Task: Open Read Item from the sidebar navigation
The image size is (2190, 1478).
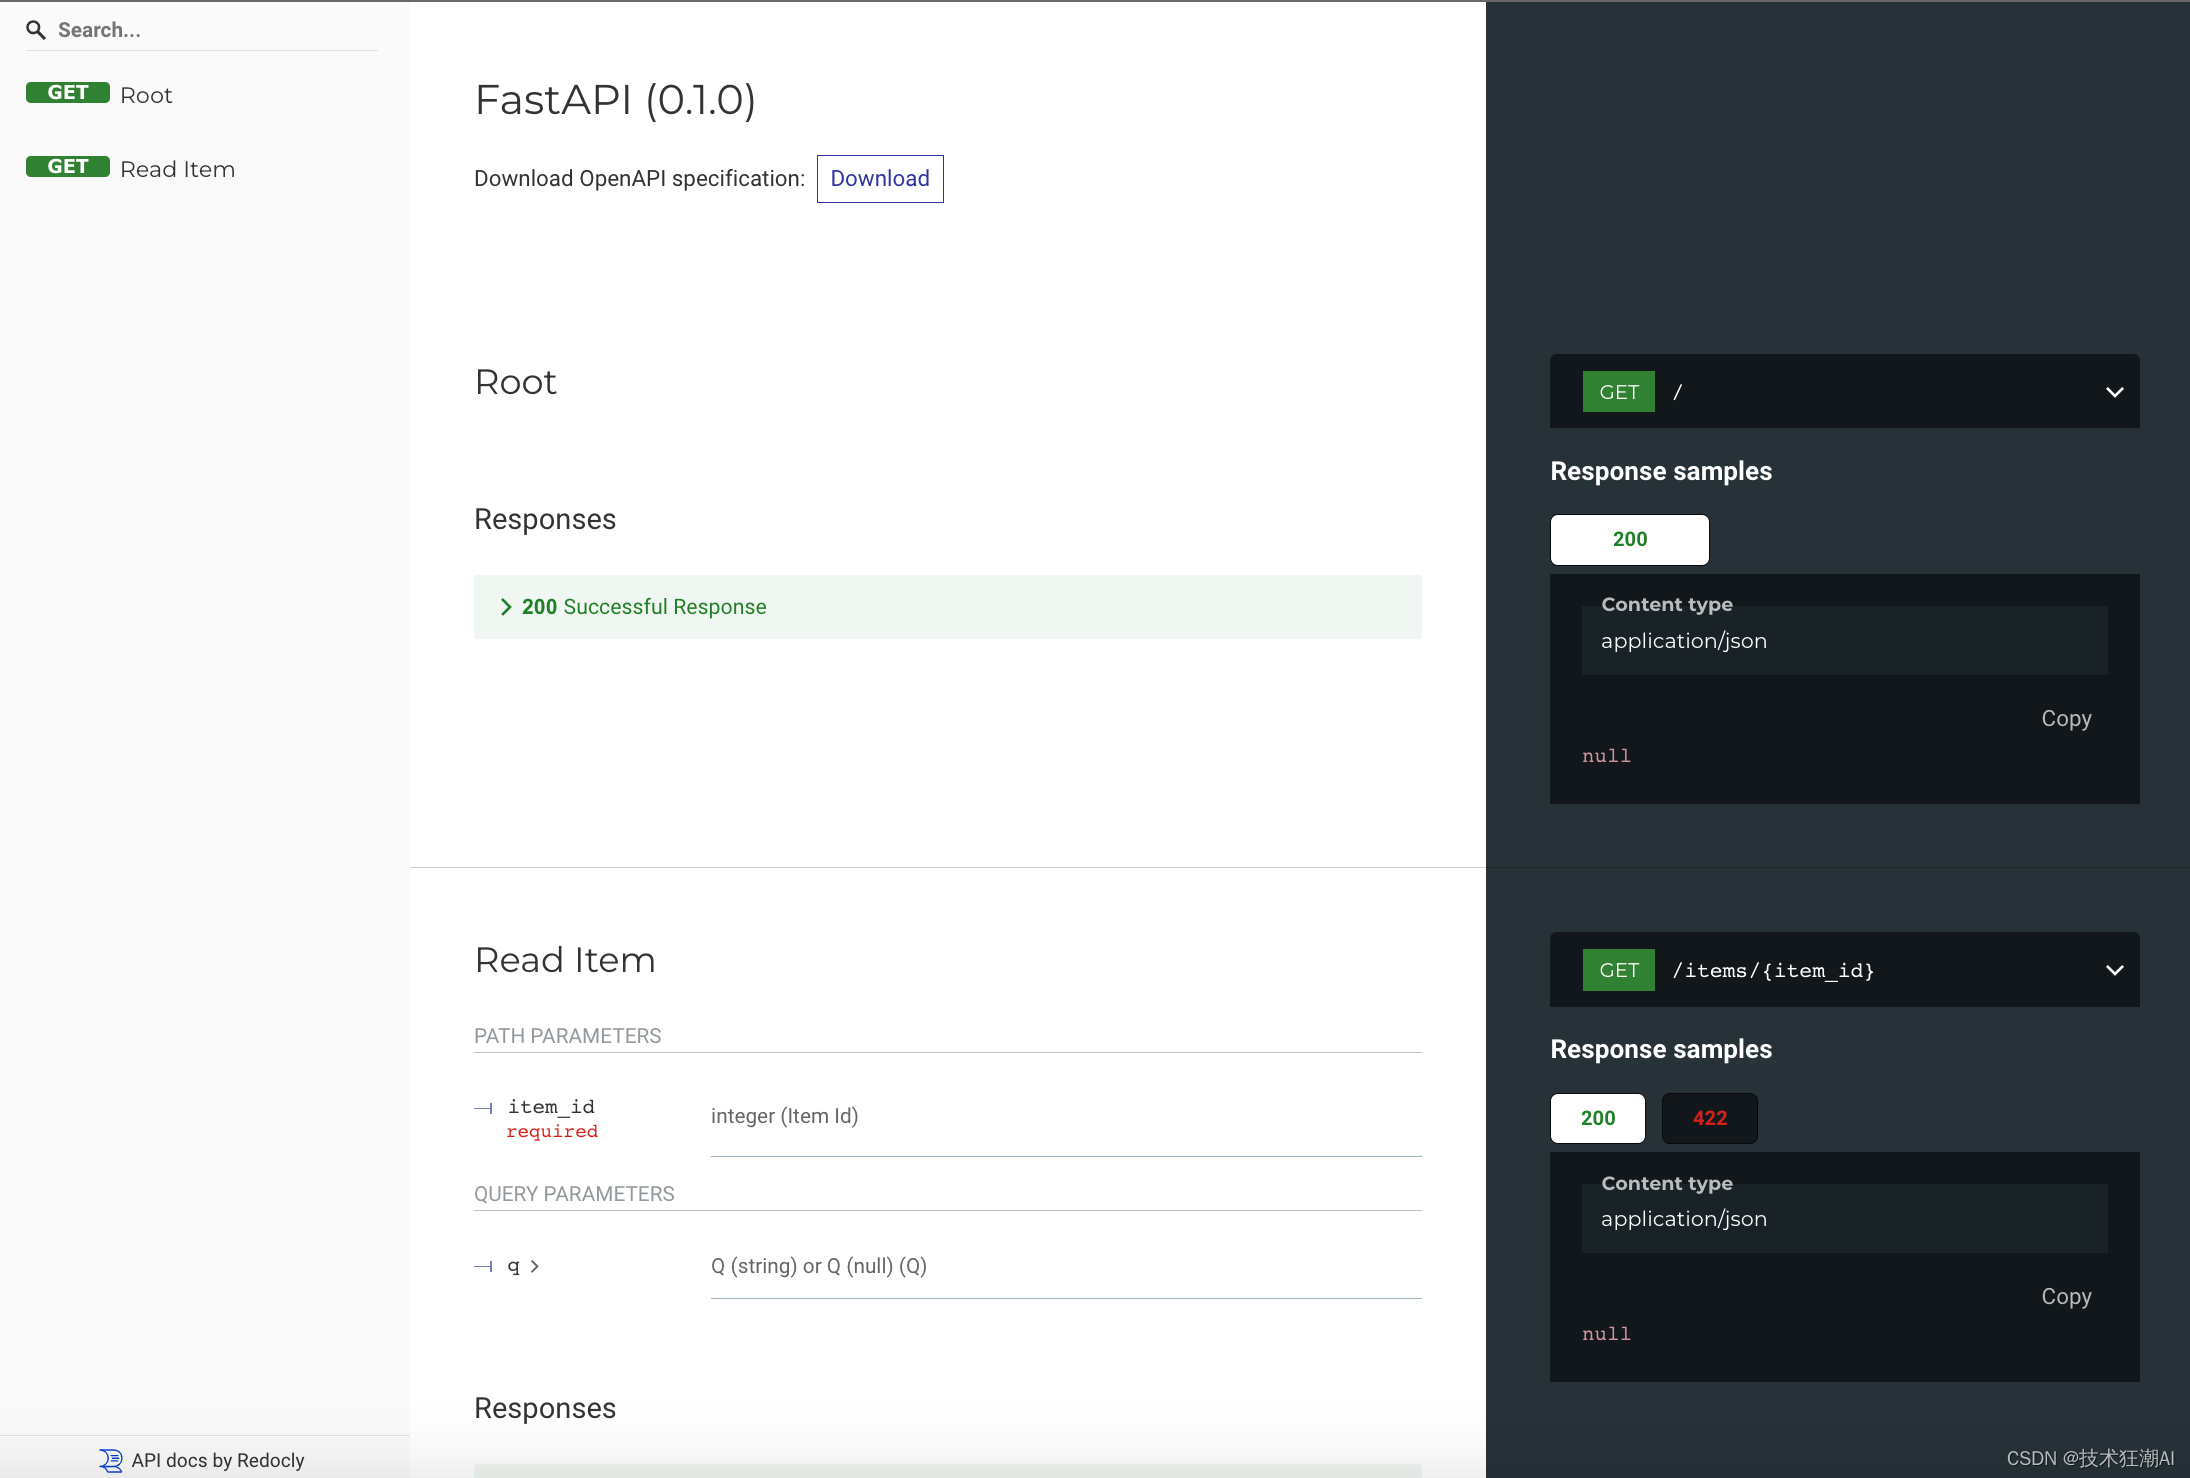Action: [177, 168]
